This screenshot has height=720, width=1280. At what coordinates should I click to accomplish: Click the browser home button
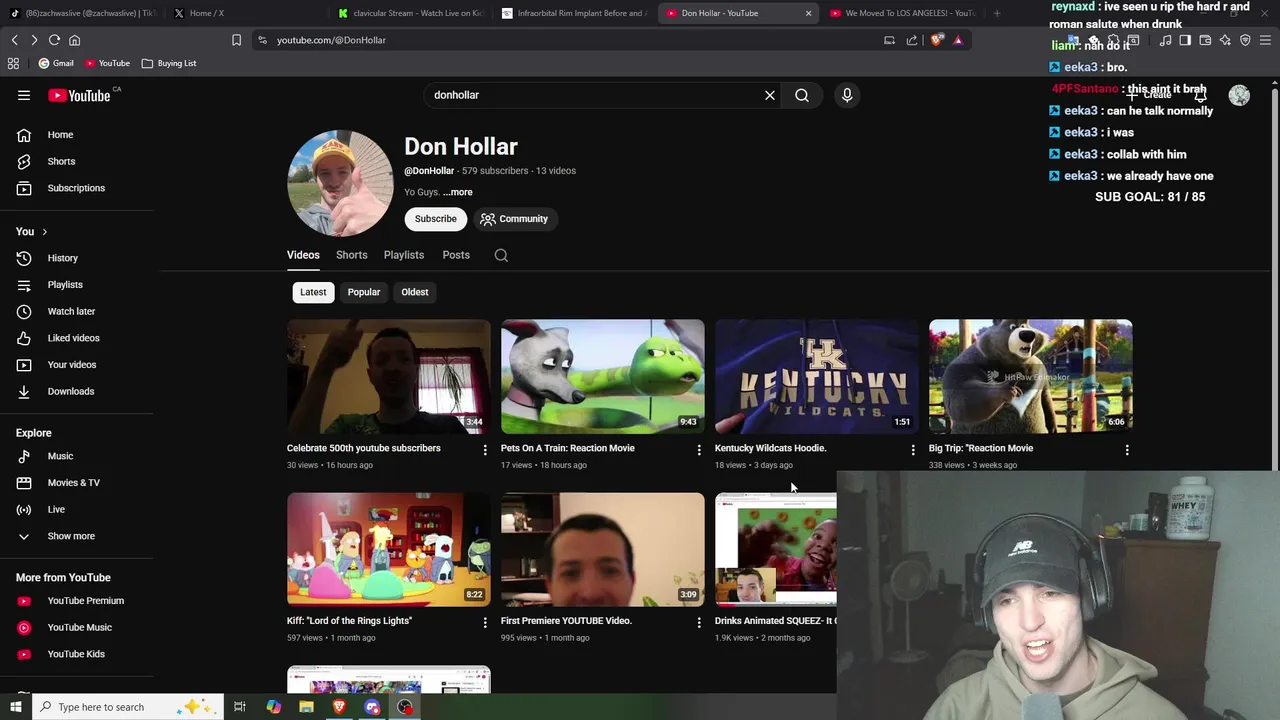[74, 40]
